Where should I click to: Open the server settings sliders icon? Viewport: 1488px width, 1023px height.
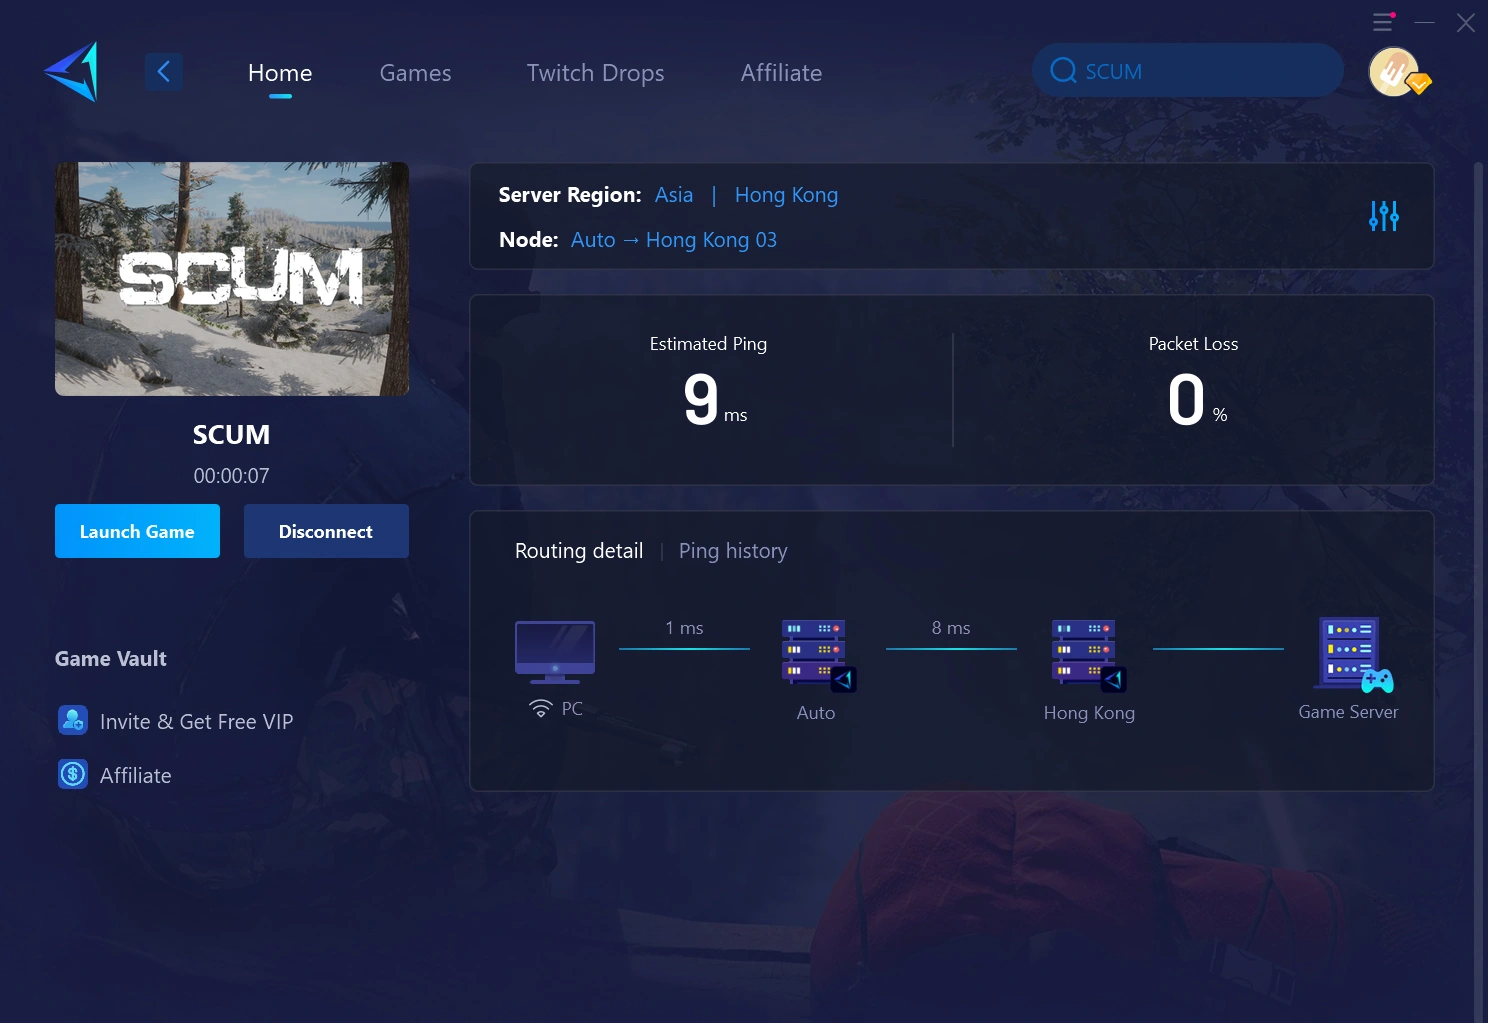(x=1383, y=216)
